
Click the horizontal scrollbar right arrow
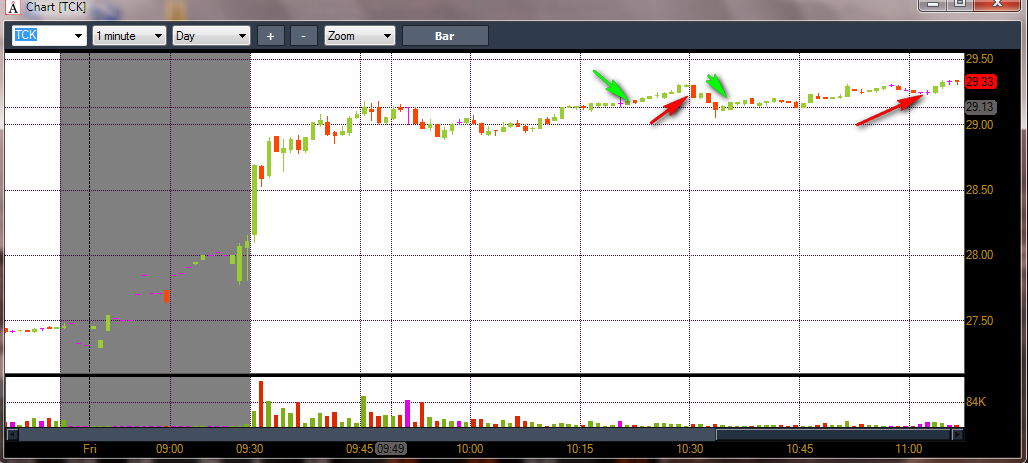[x=957, y=434]
